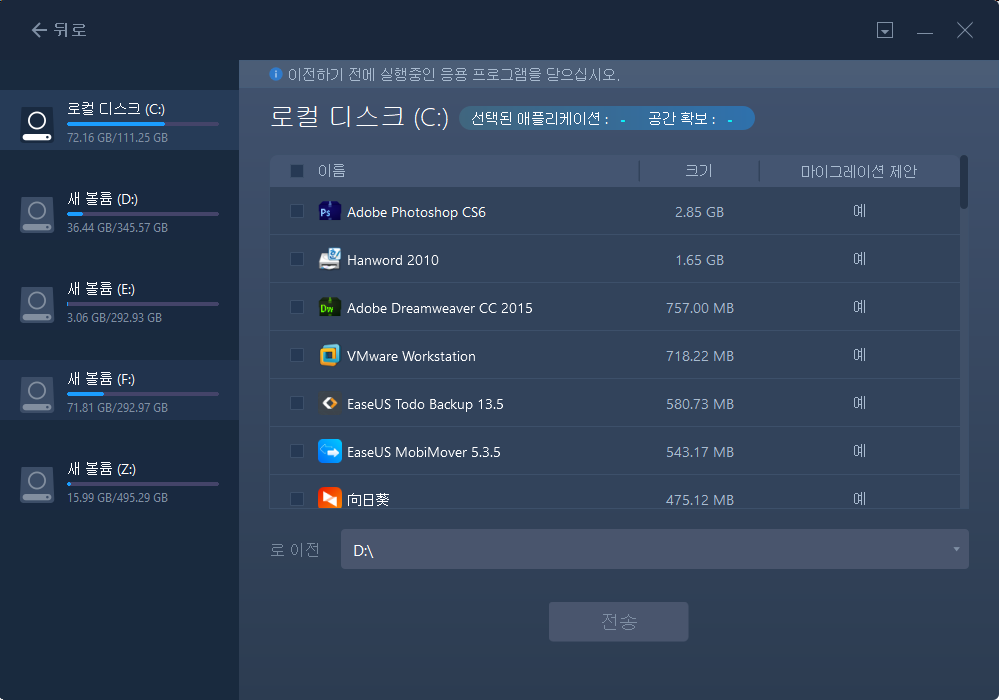
Task: Click the VMware Workstation app icon
Action: (329, 355)
